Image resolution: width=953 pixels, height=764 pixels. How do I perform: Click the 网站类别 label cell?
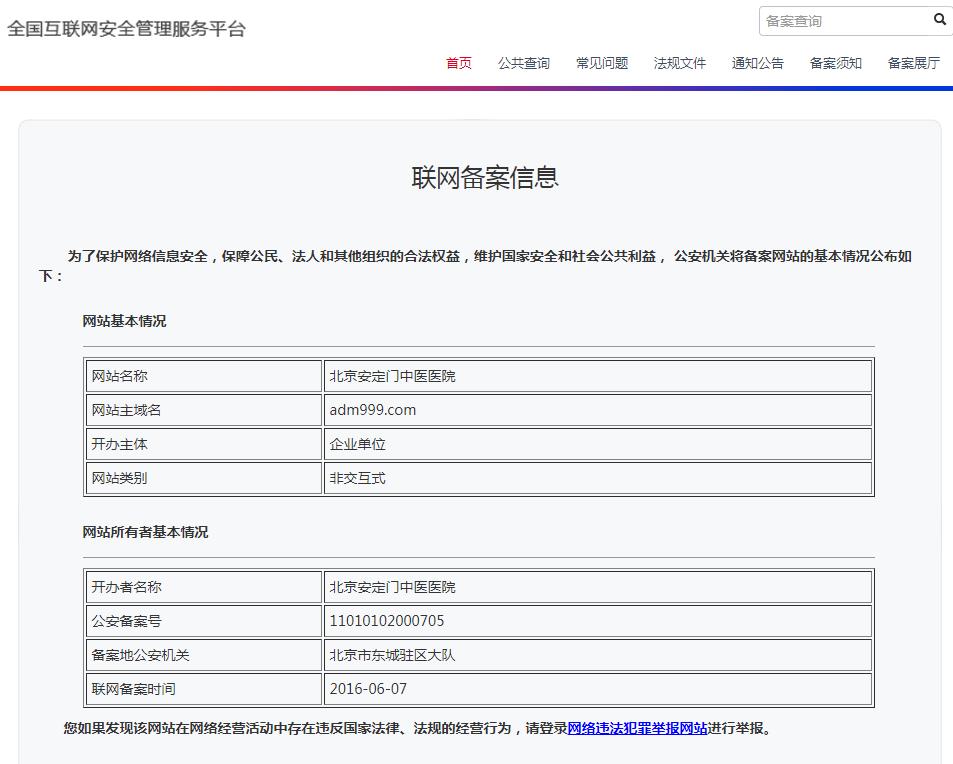pos(204,478)
